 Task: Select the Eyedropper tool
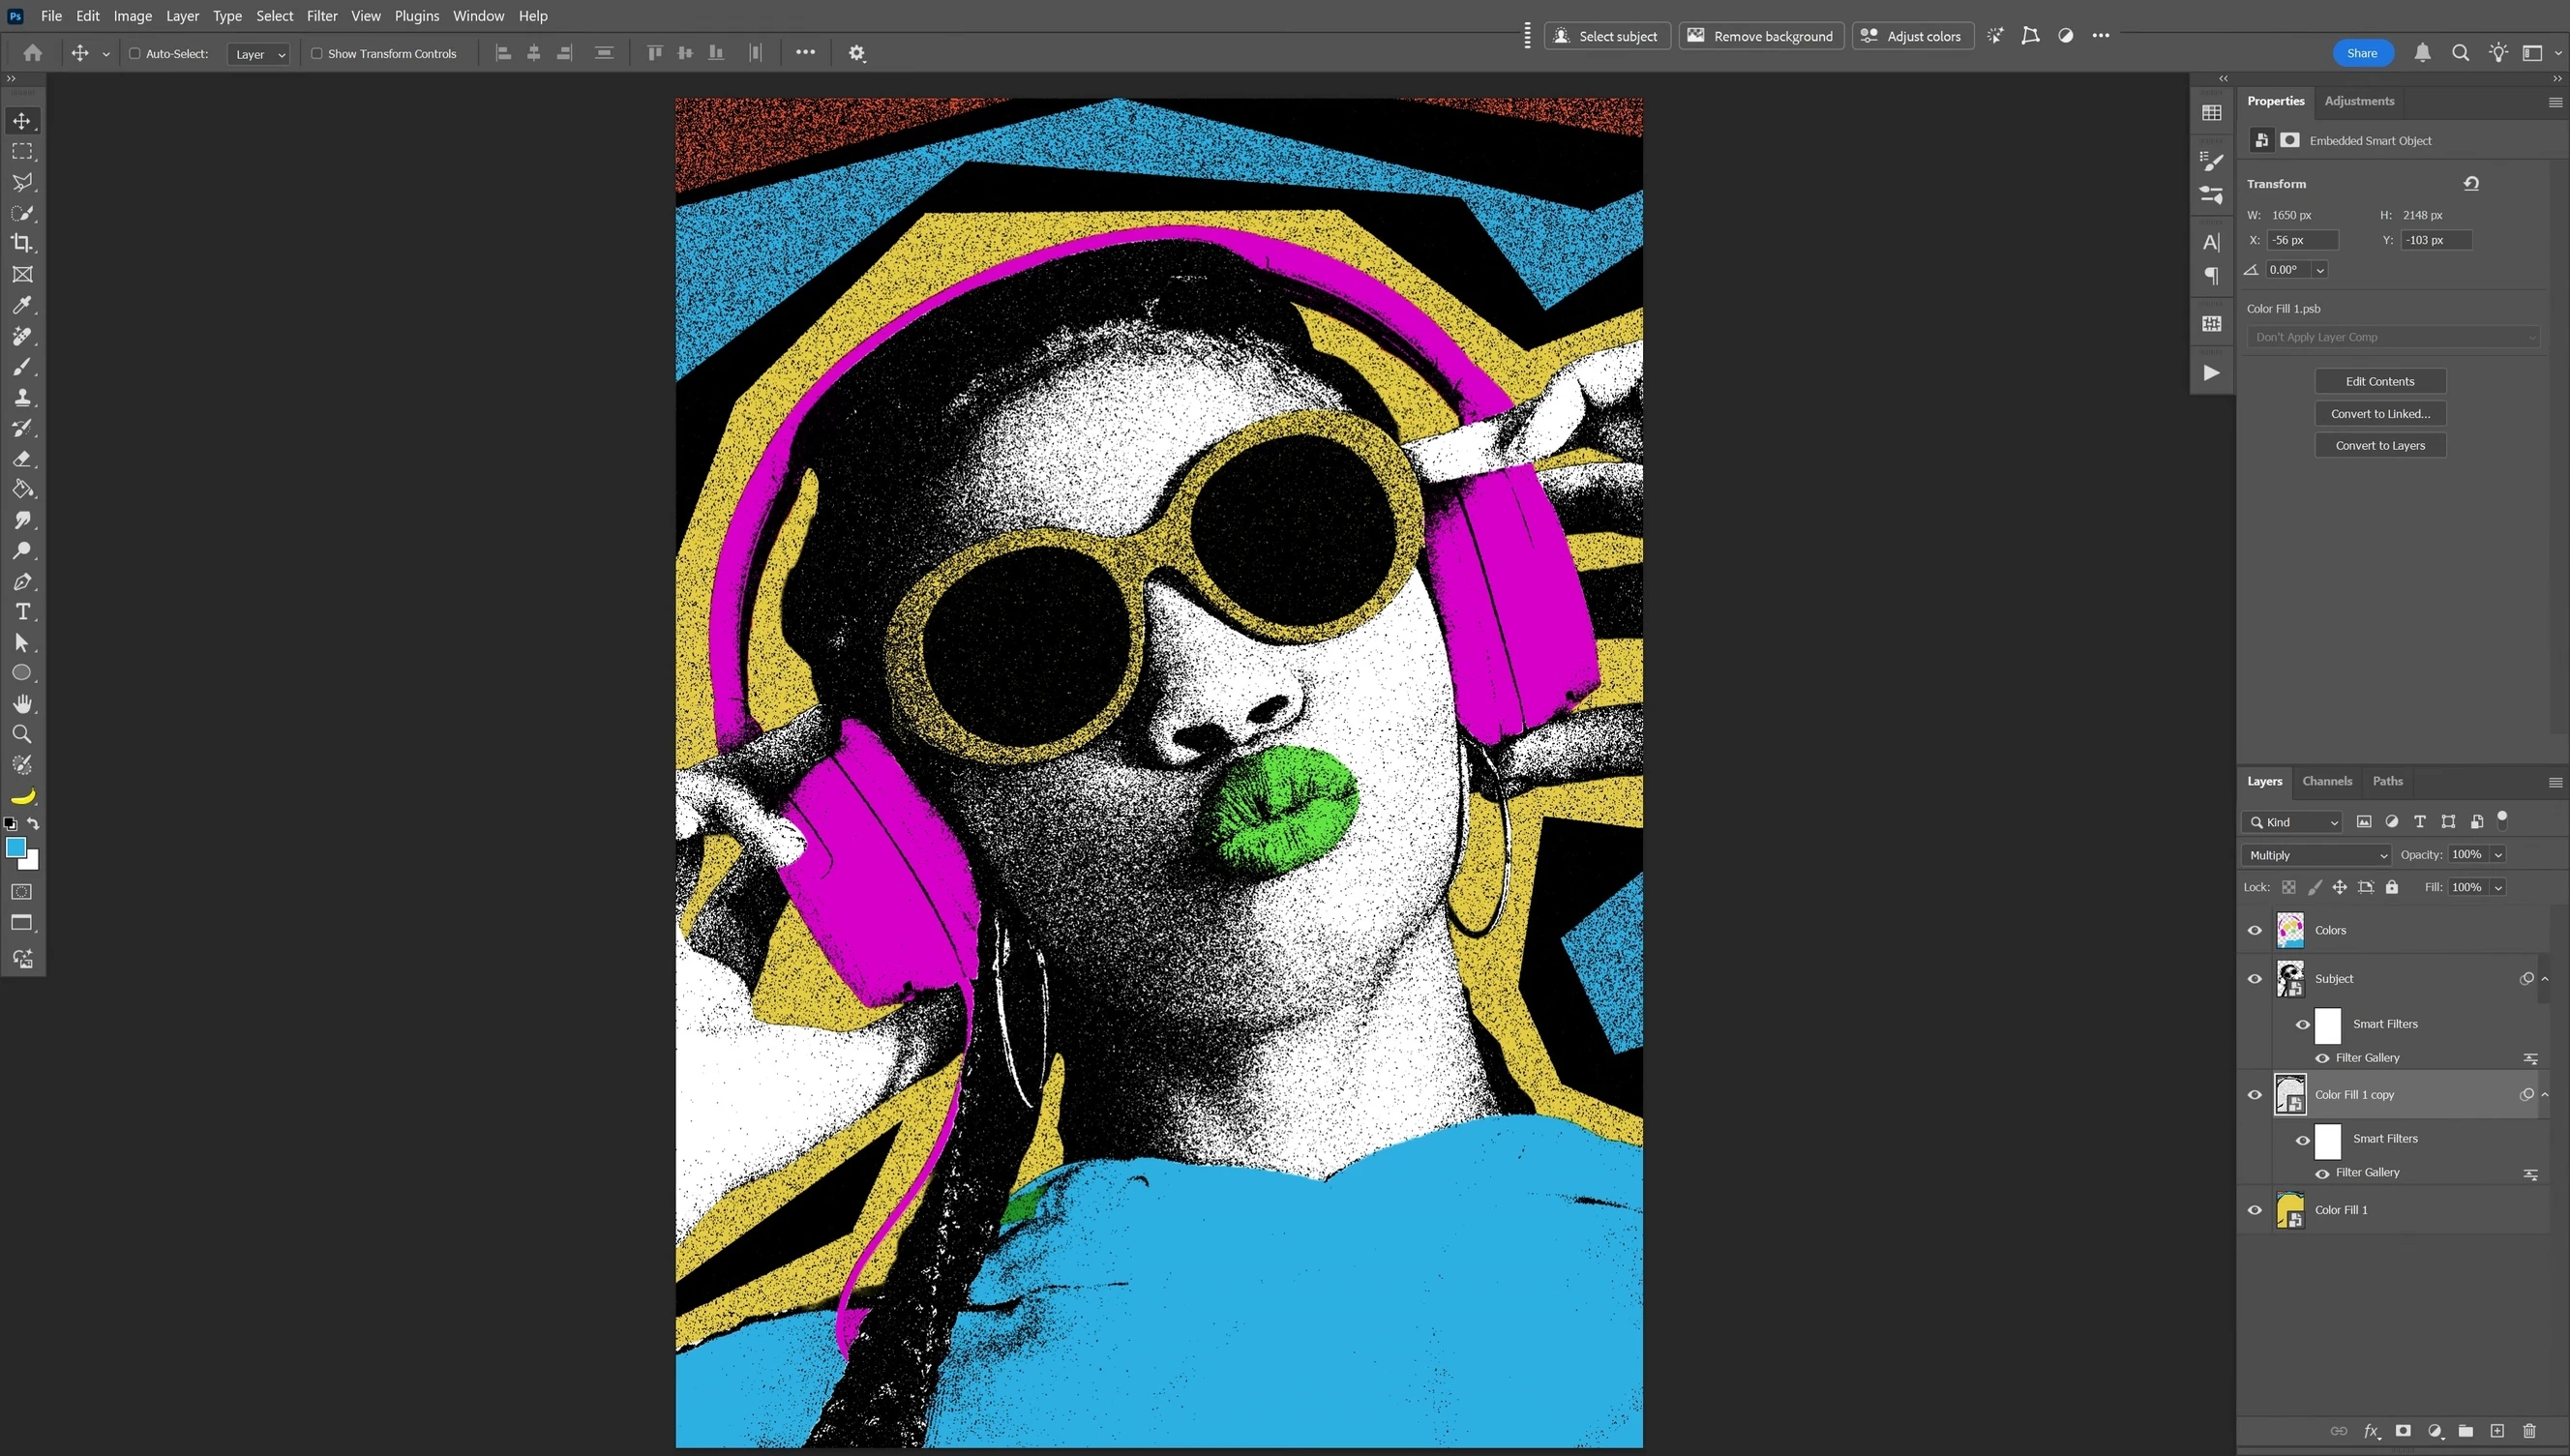(22, 305)
